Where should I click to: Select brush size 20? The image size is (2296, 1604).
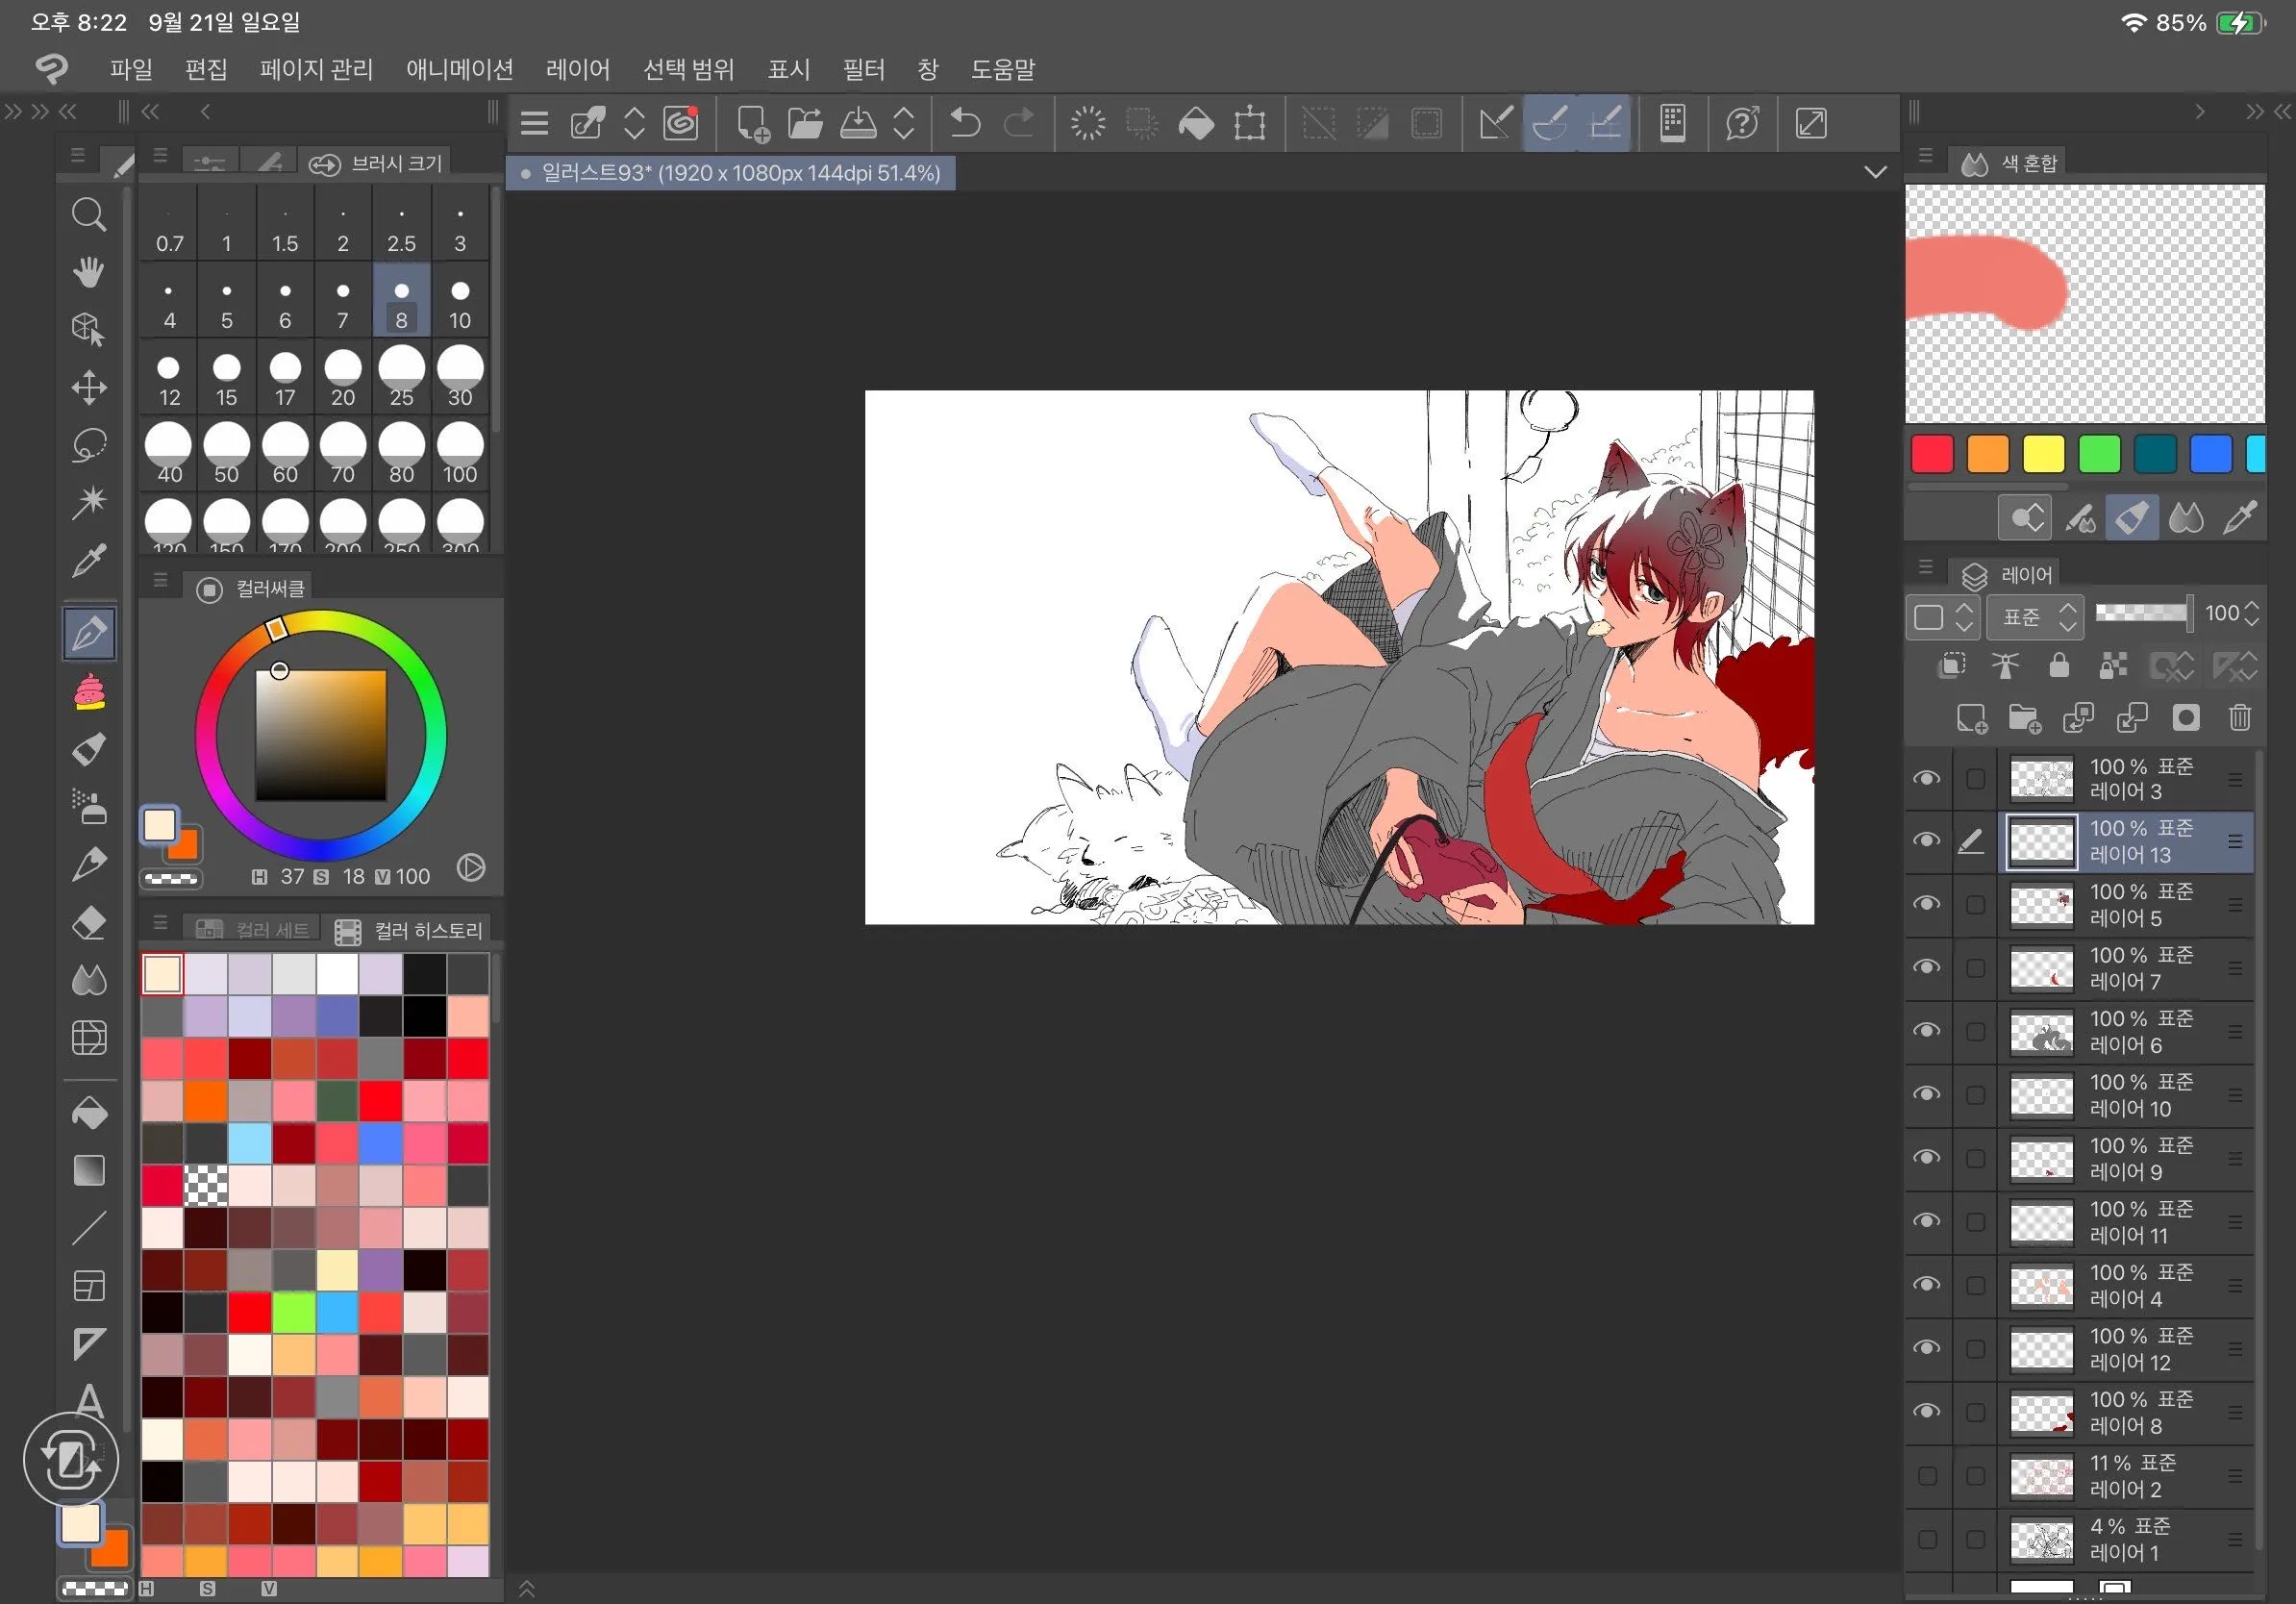pyautogui.click(x=342, y=378)
